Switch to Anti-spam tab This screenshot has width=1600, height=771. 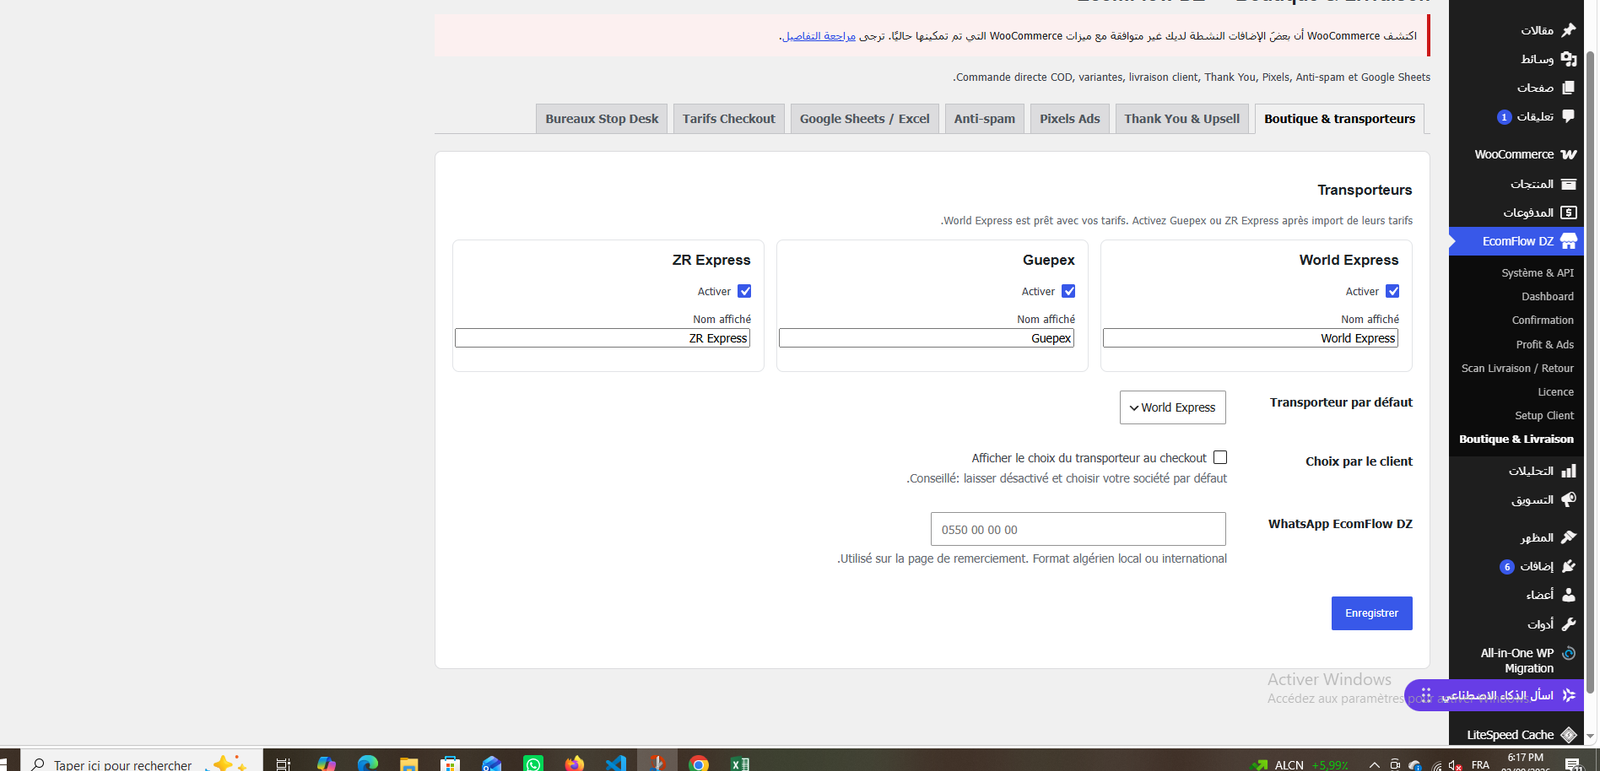985,118
